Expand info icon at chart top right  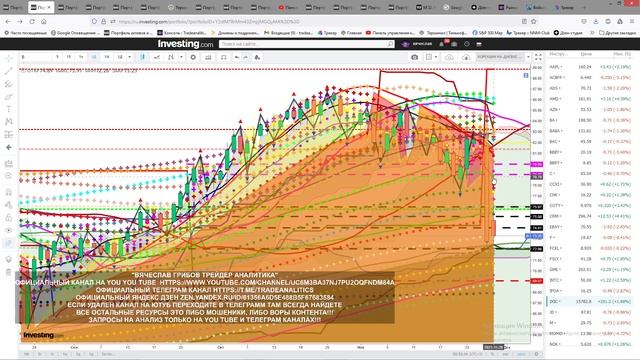526,75
